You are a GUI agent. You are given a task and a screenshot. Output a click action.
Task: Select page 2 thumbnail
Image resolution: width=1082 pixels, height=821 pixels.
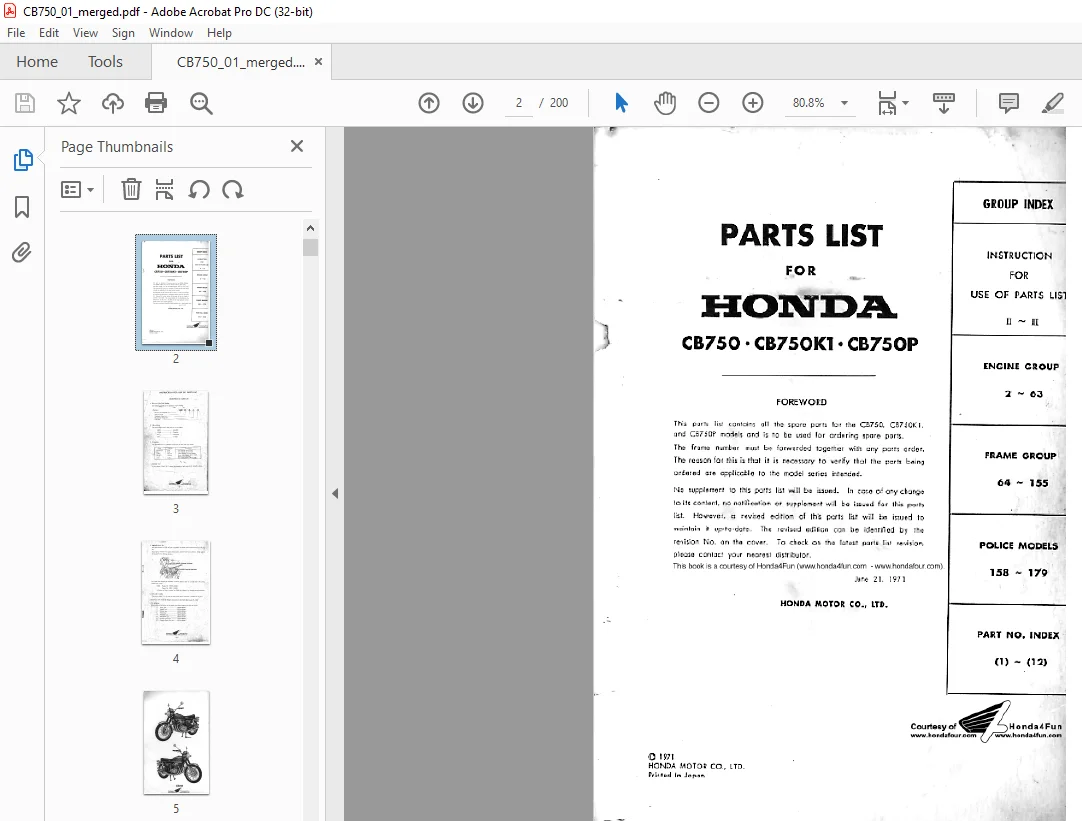point(176,292)
